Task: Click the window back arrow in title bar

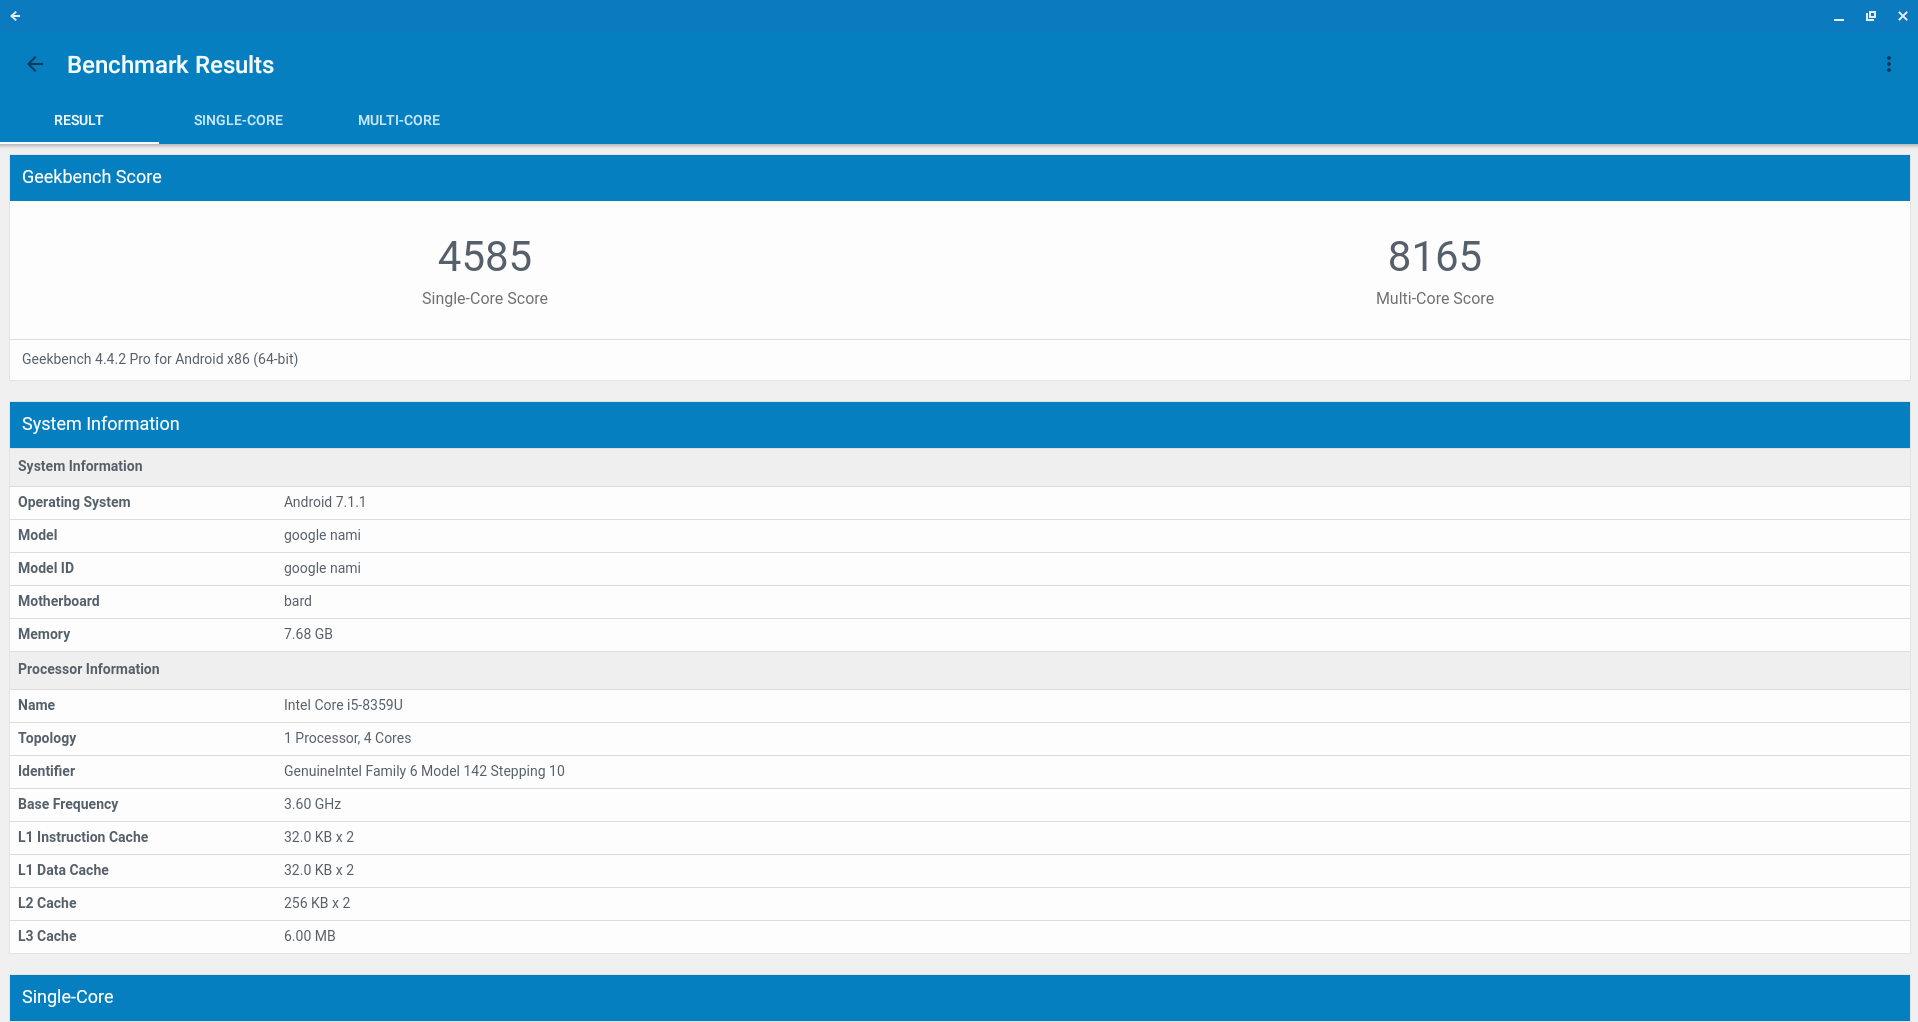Action: click(x=15, y=16)
